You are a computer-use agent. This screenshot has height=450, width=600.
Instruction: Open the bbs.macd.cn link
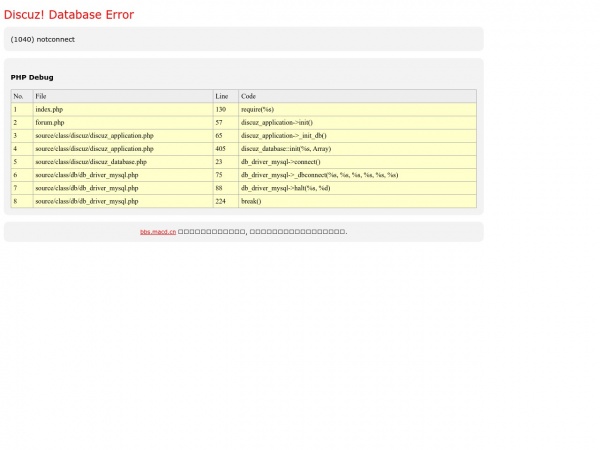point(158,232)
